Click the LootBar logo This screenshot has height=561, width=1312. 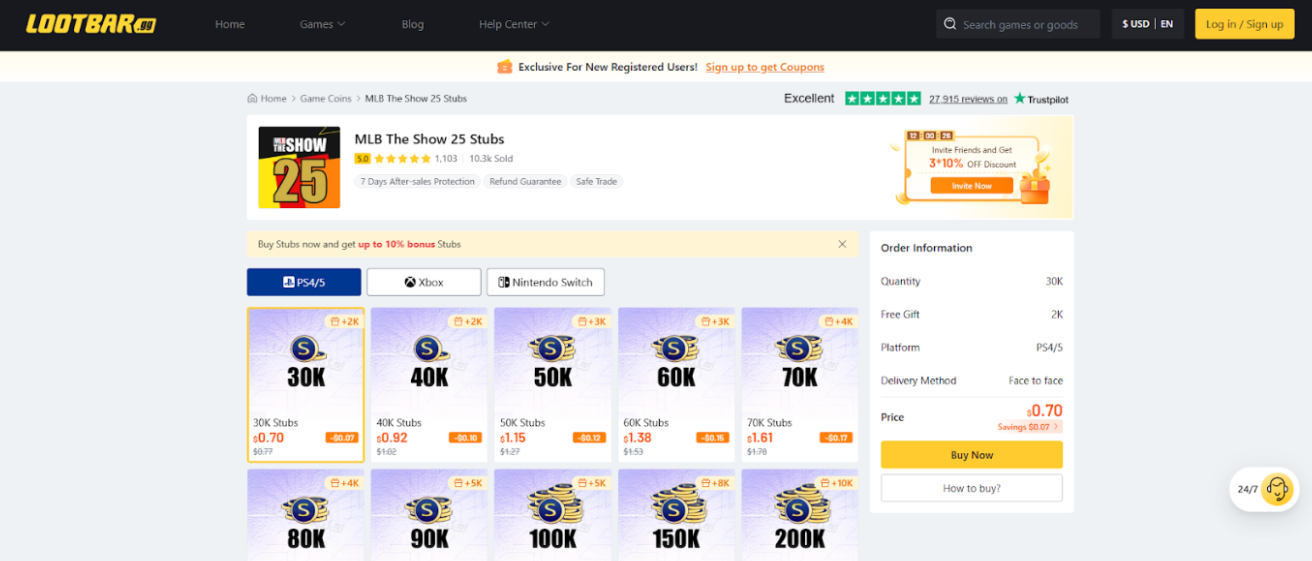pyautogui.click(x=90, y=24)
